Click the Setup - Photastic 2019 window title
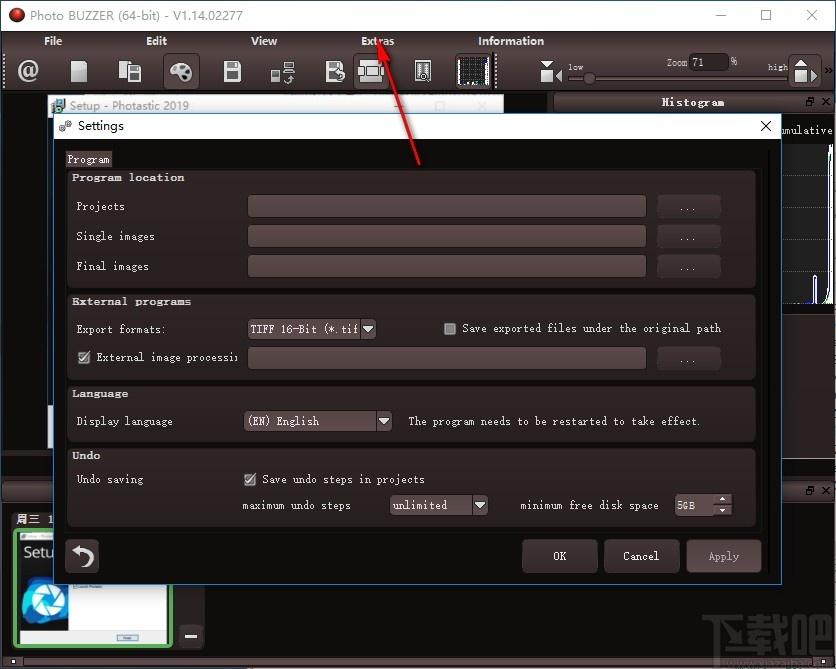Image resolution: width=836 pixels, height=669 pixels. point(130,106)
